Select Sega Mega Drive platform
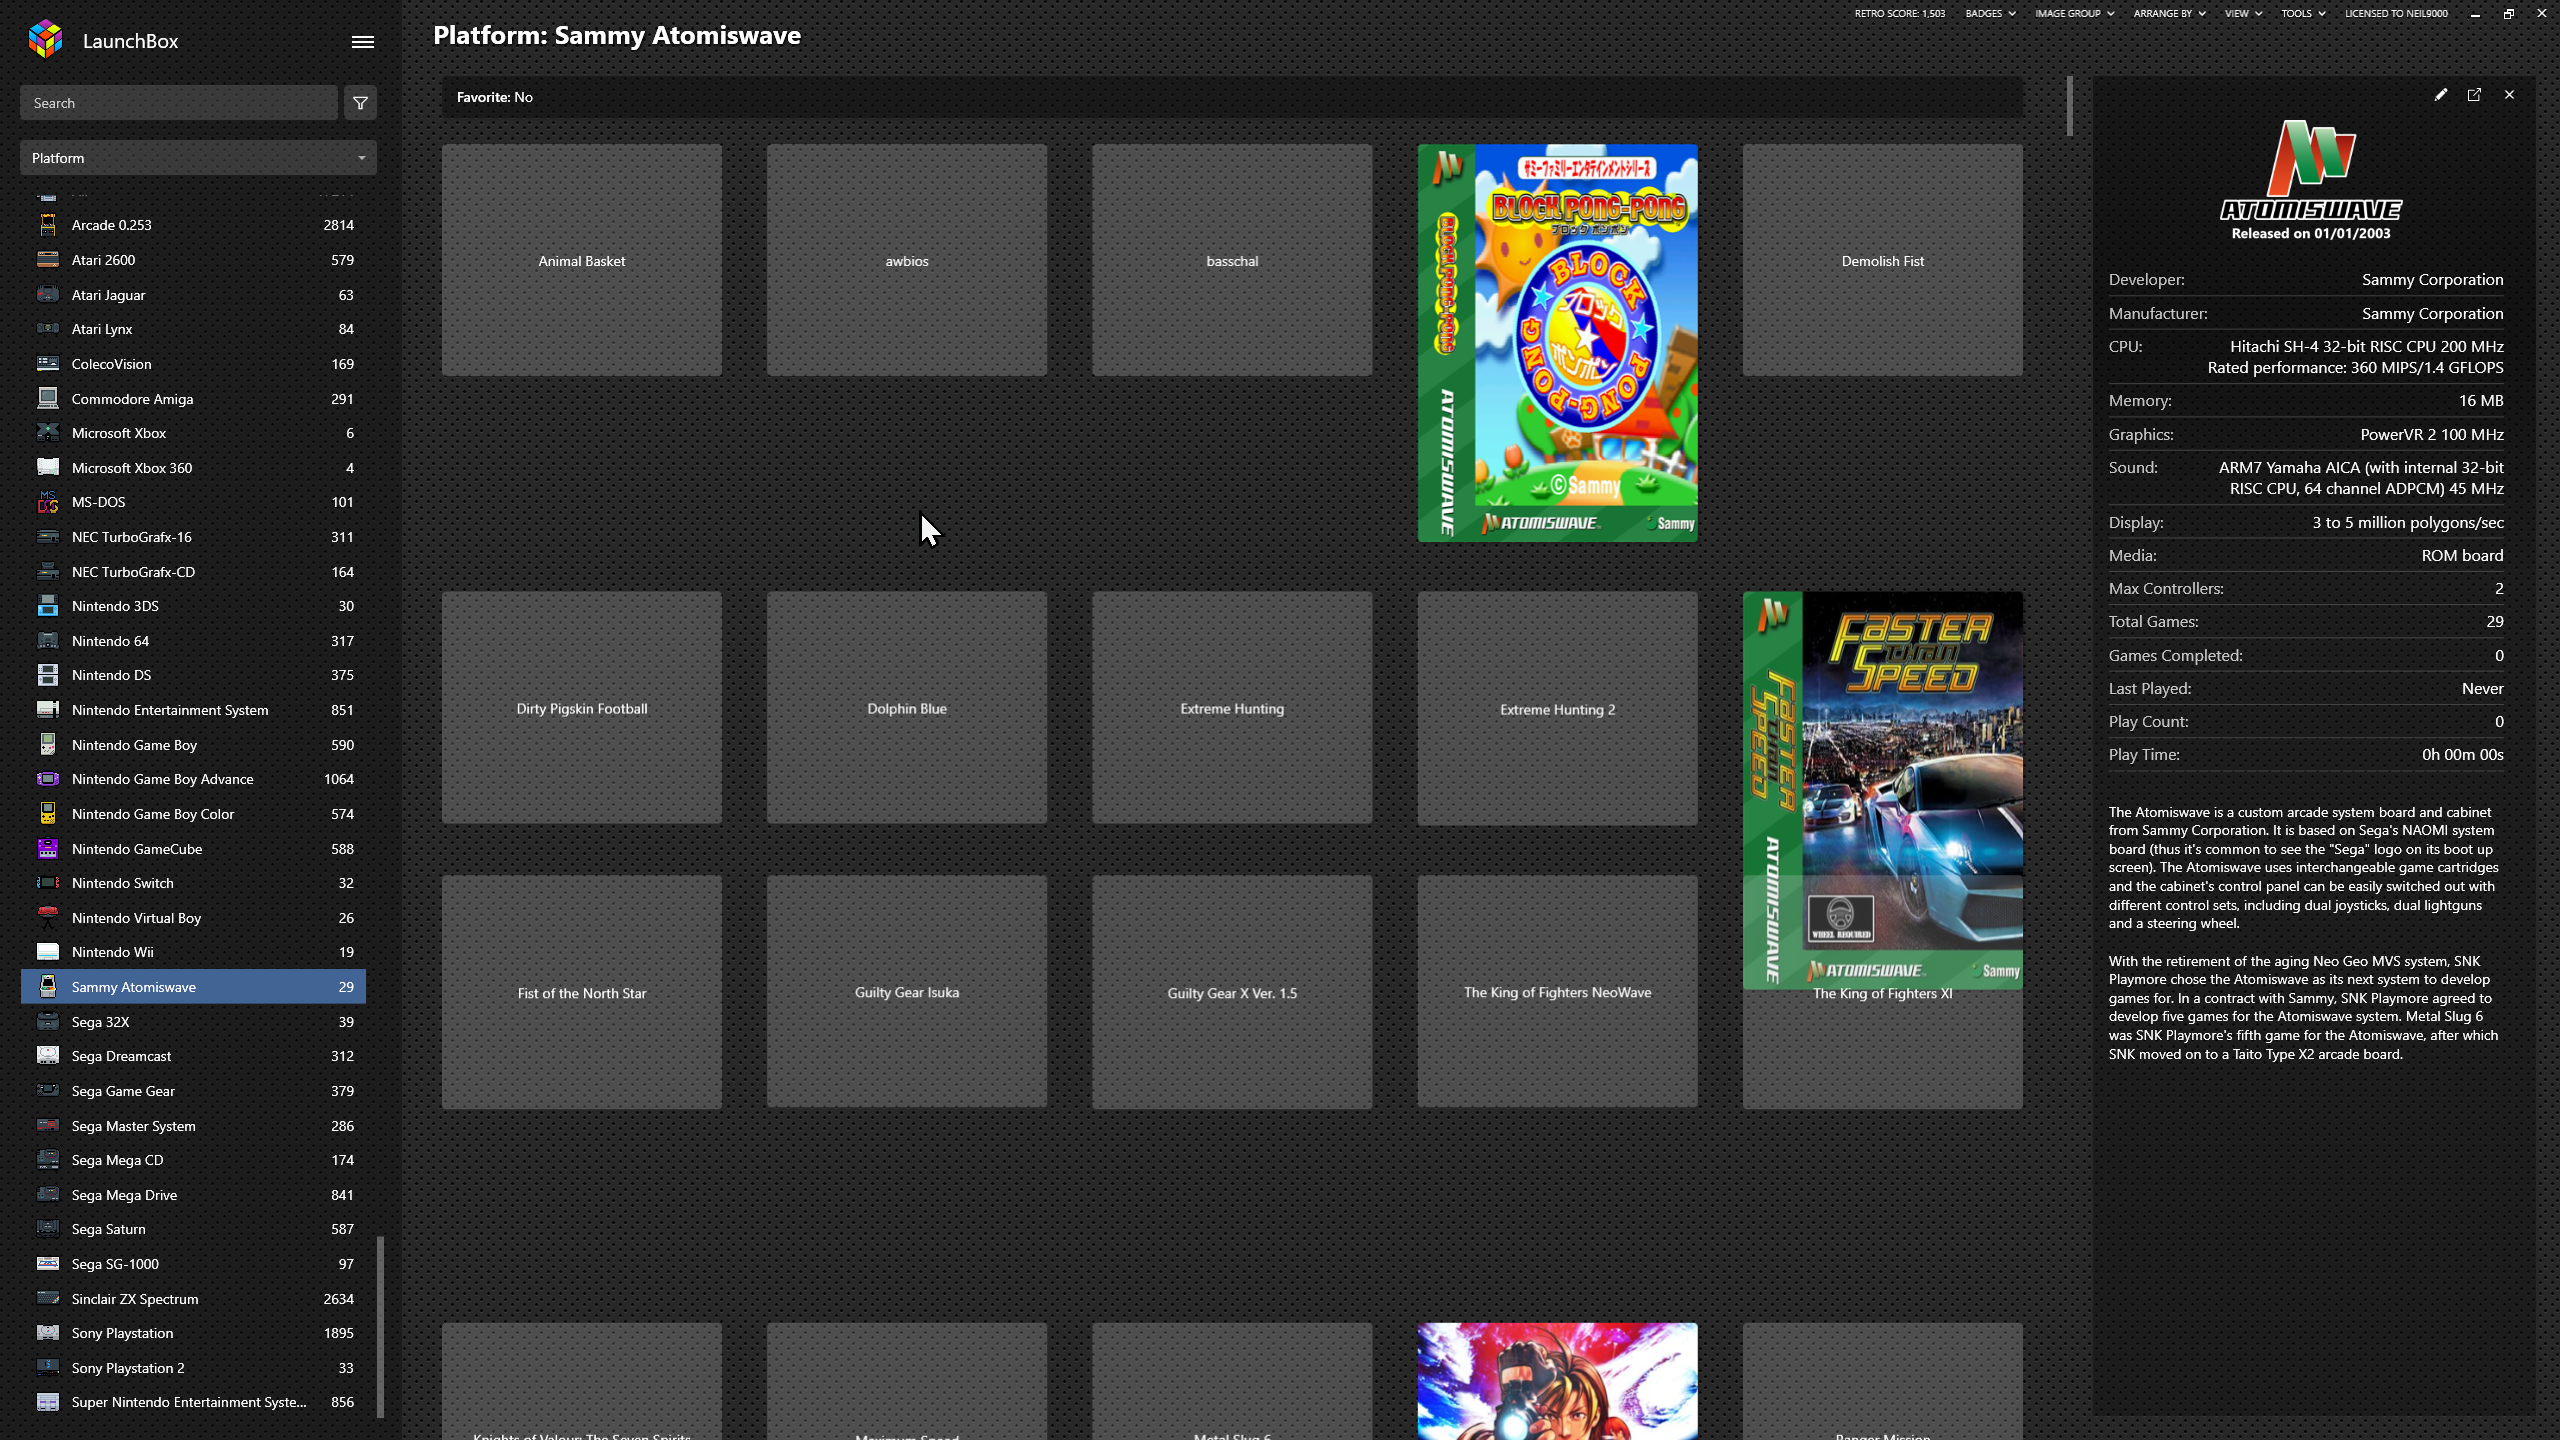Viewport: 2560px width, 1440px height. coord(194,1195)
